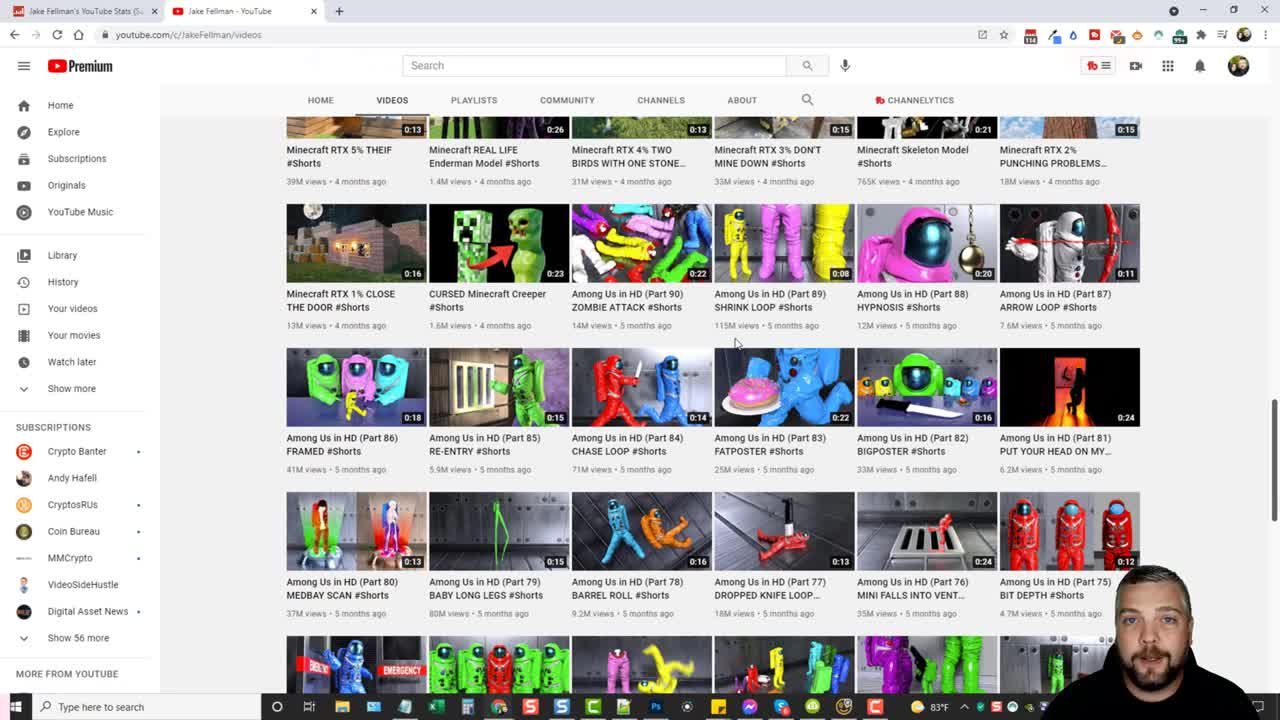Open title Among Us in HD (Part 83) FATPOSTER
The image size is (1280, 720).
click(770, 445)
